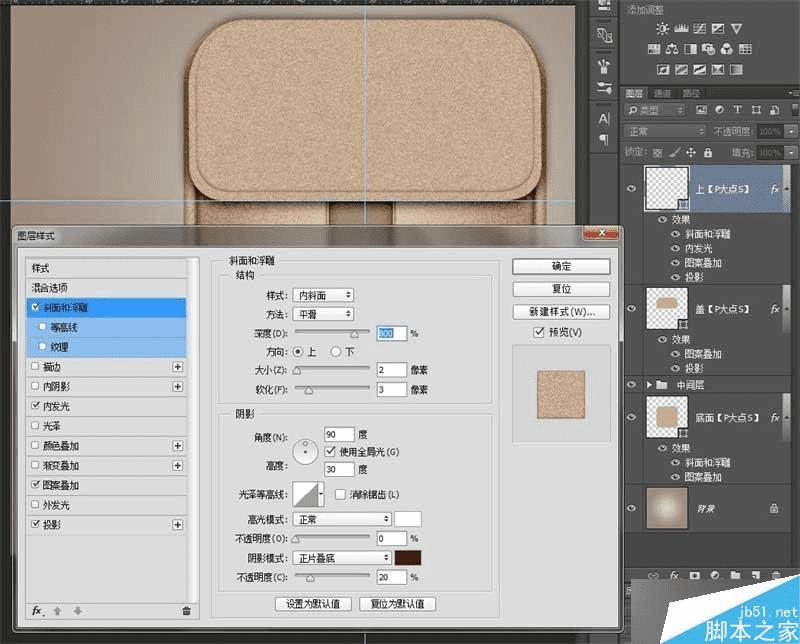Enable the 描边 (Stroke) checkbox
The width and height of the screenshot is (800, 644).
point(36,367)
